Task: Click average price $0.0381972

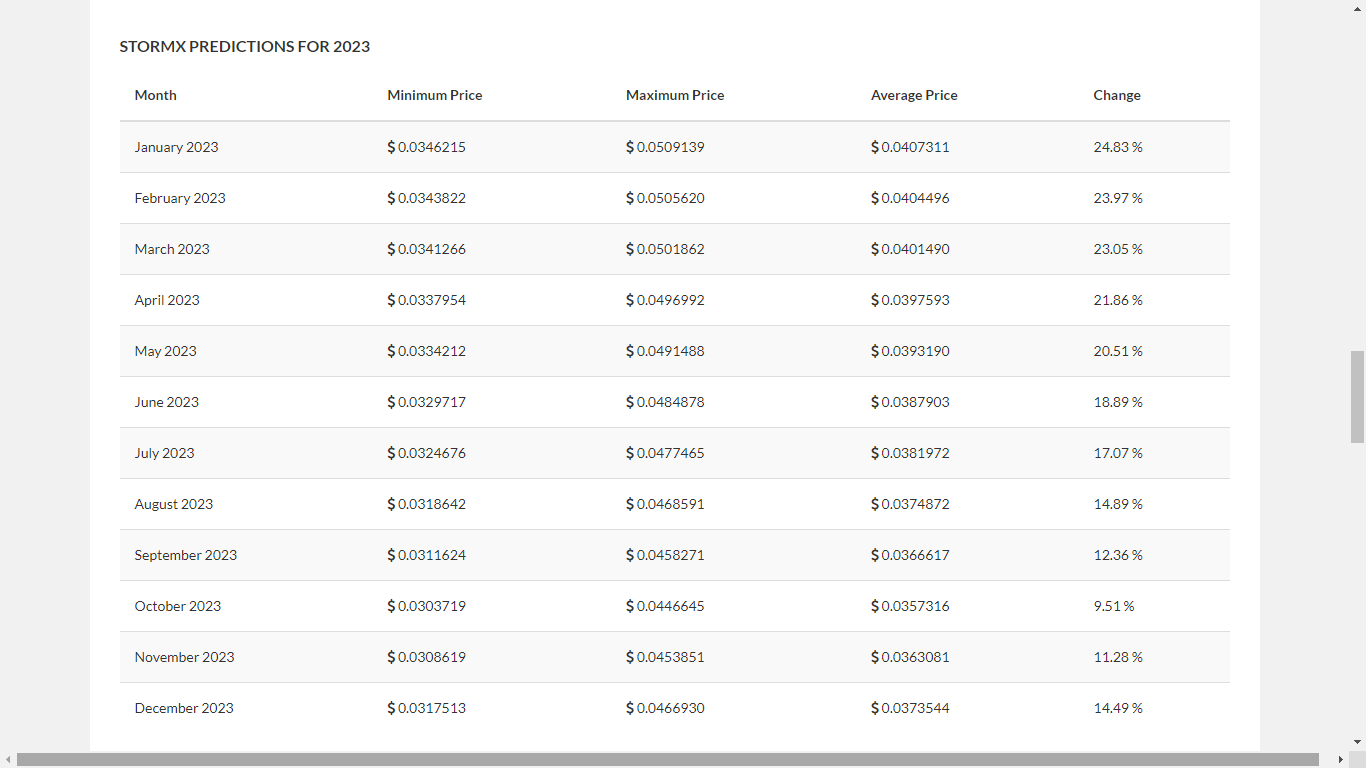Action: coord(911,453)
